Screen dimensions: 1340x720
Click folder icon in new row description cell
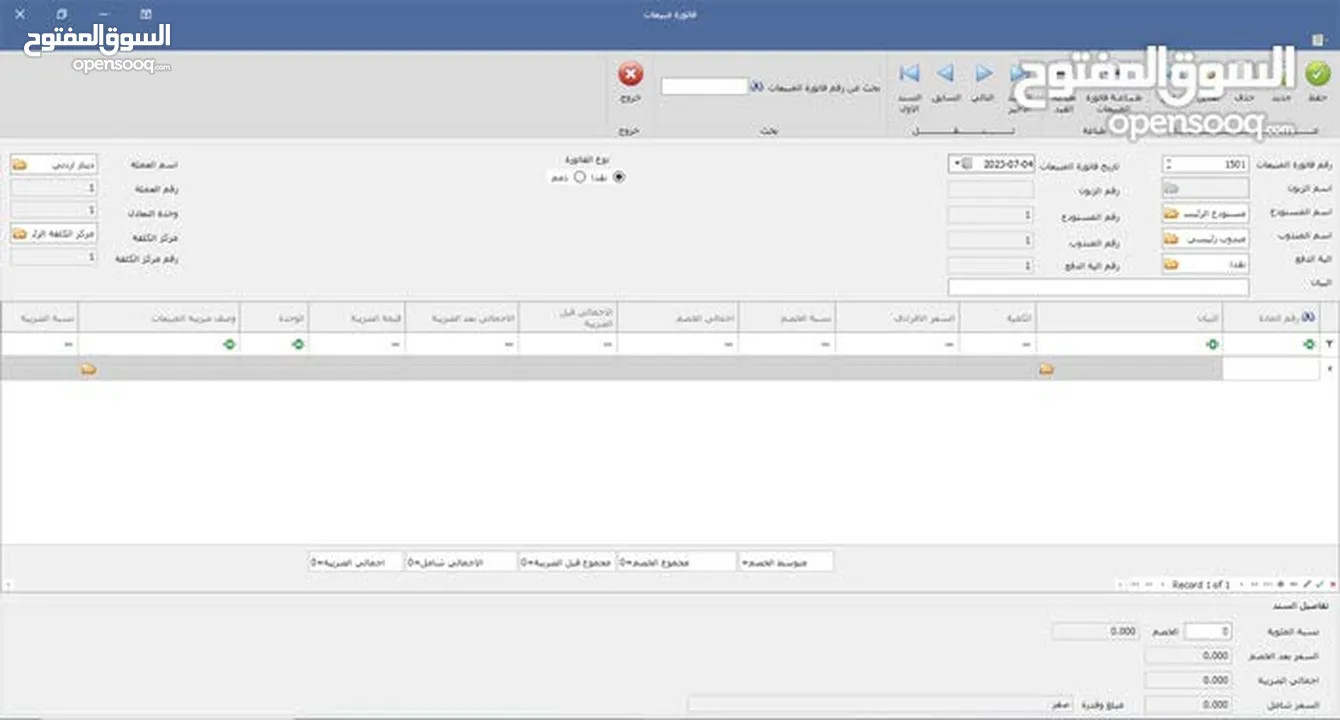pos(1046,369)
